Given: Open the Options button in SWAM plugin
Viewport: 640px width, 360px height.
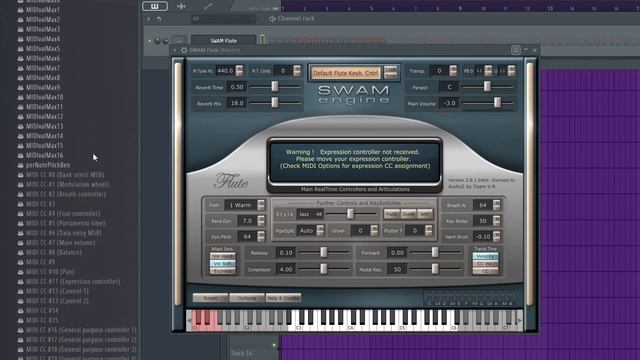Looking at the screenshot, I should [247, 298].
